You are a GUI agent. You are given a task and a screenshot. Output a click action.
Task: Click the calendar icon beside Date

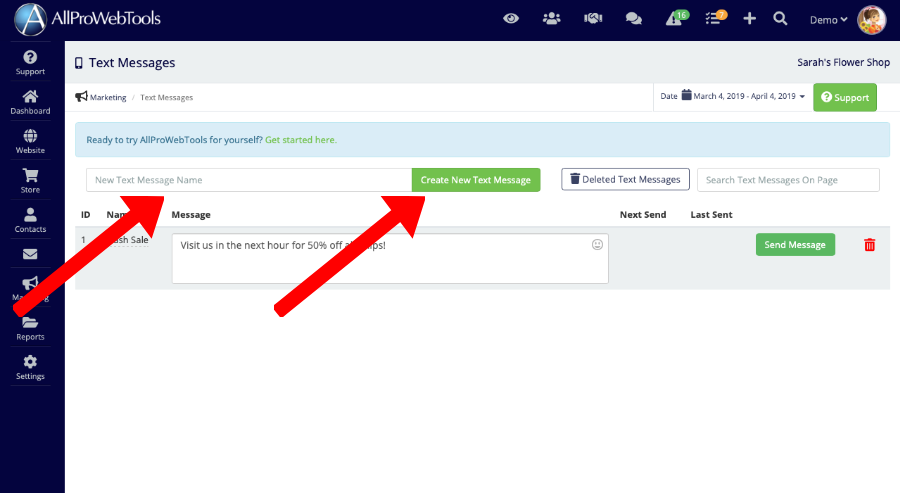click(x=686, y=95)
